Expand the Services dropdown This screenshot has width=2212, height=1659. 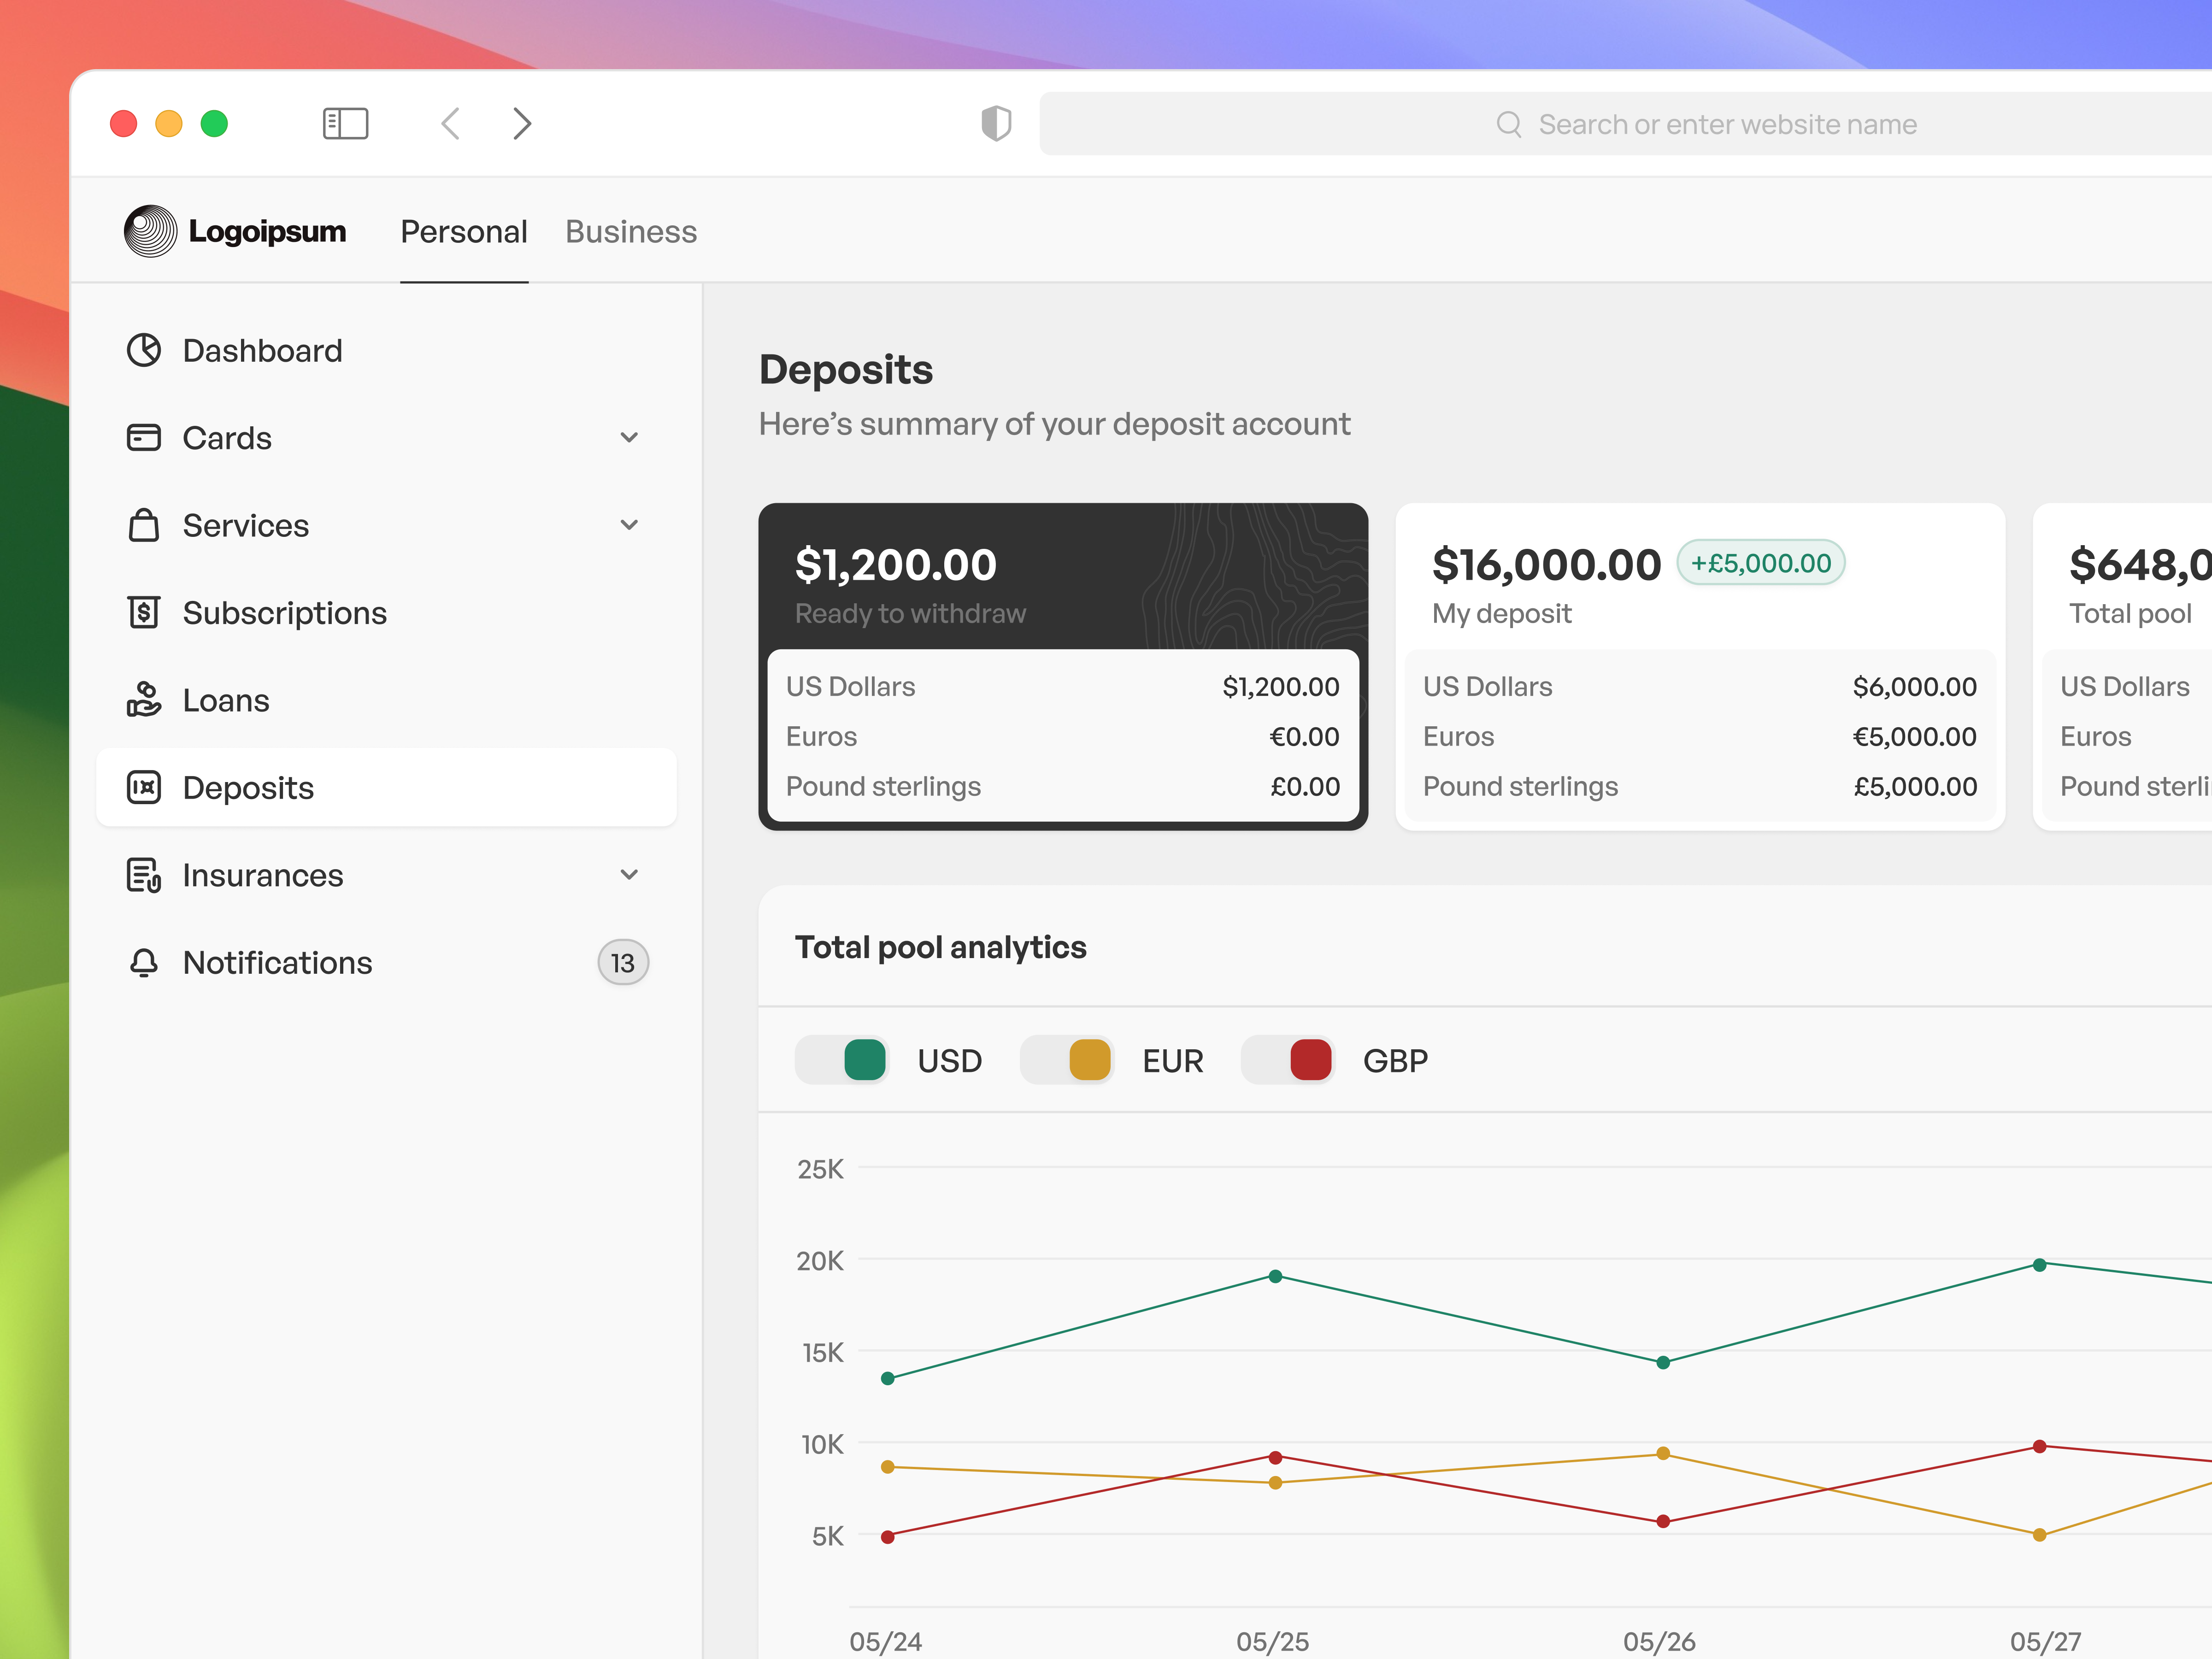coord(629,525)
